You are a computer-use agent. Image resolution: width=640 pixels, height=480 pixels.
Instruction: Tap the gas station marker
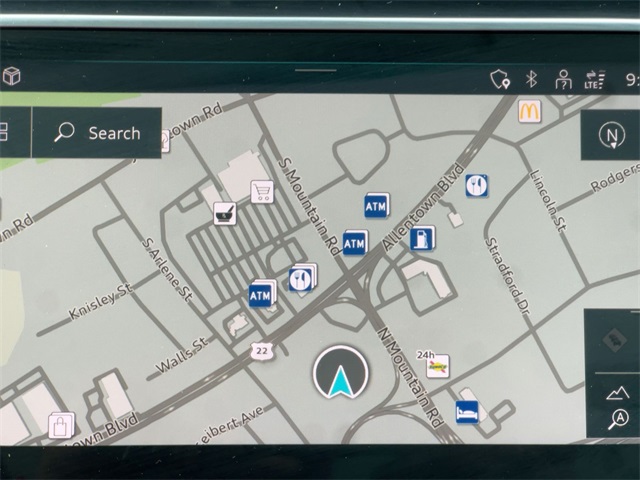[x=422, y=238]
